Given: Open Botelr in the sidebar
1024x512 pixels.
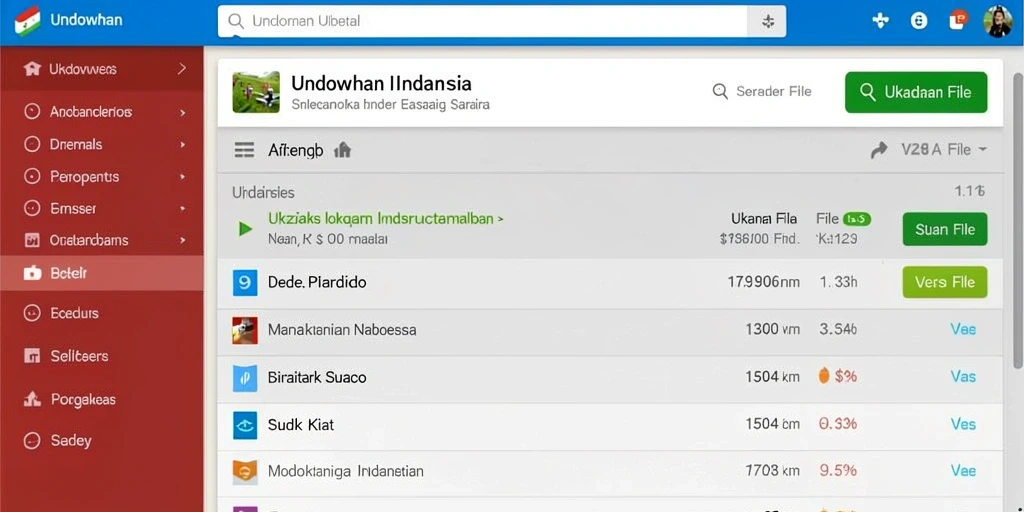Looking at the screenshot, I should pyautogui.click(x=102, y=273).
